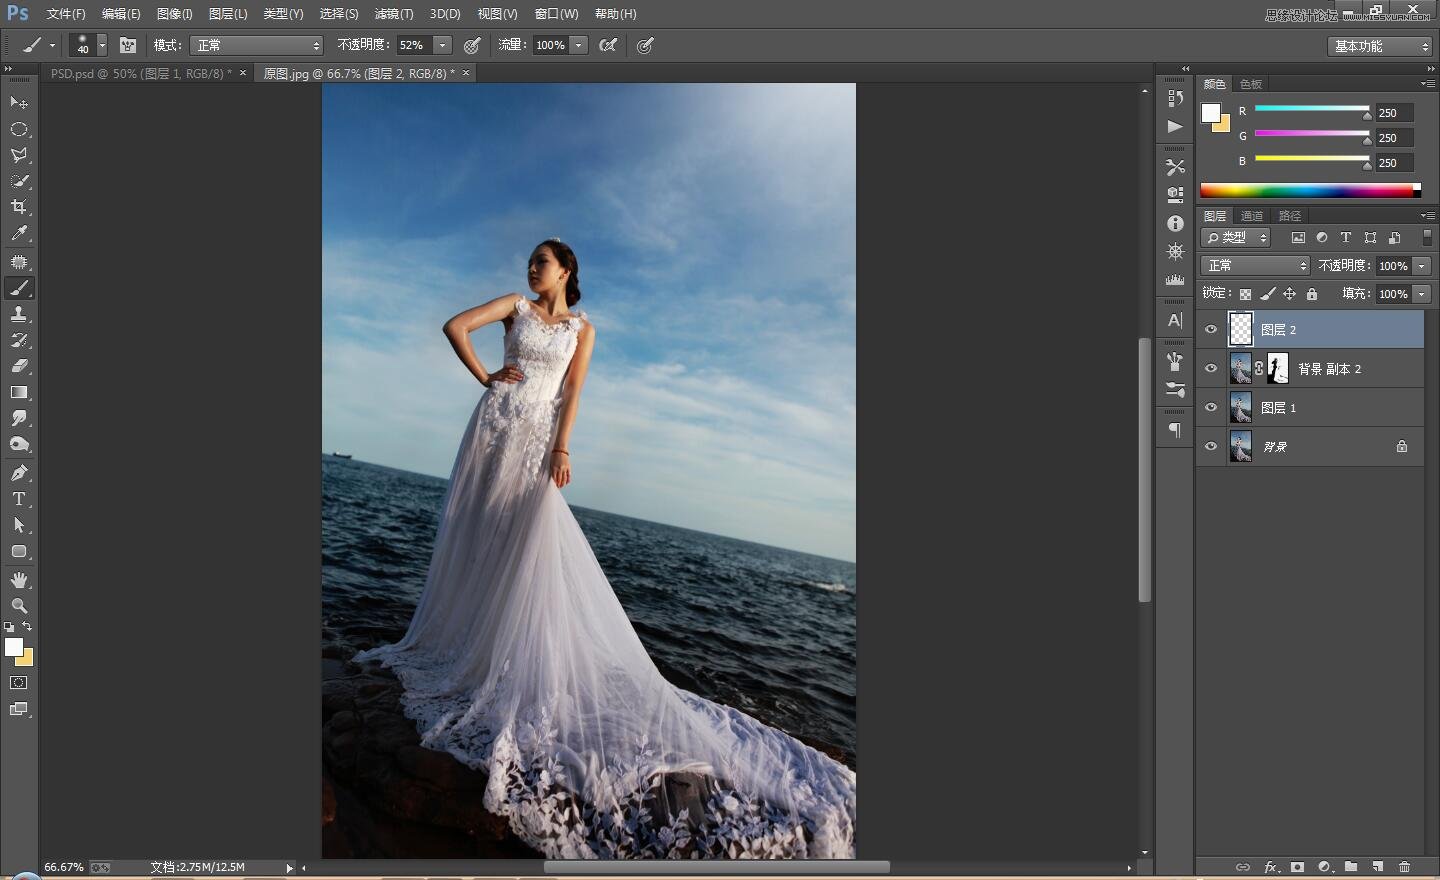Select the Gradient tool

point(19,392)
